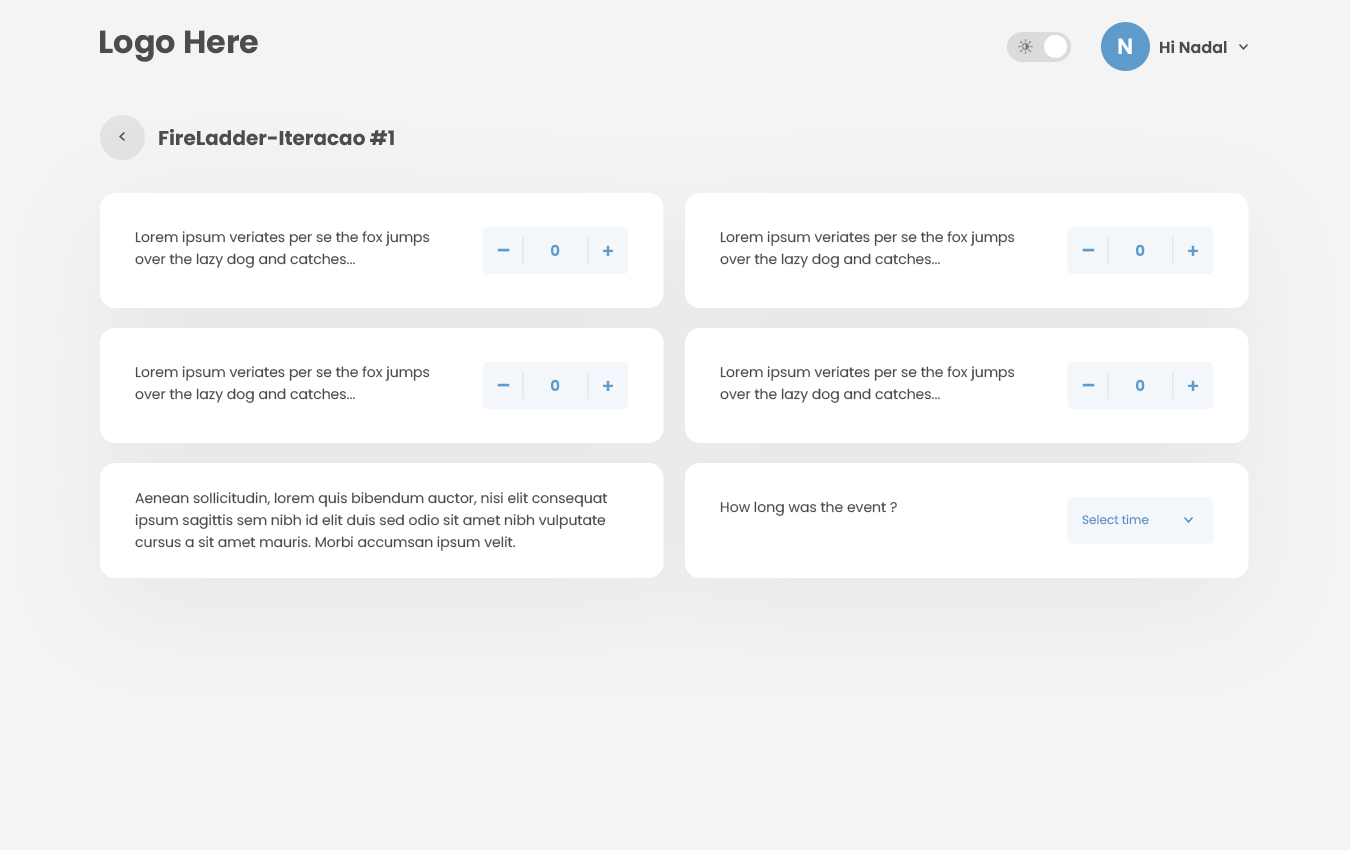Click the N profile avatar

(1125, 47)
